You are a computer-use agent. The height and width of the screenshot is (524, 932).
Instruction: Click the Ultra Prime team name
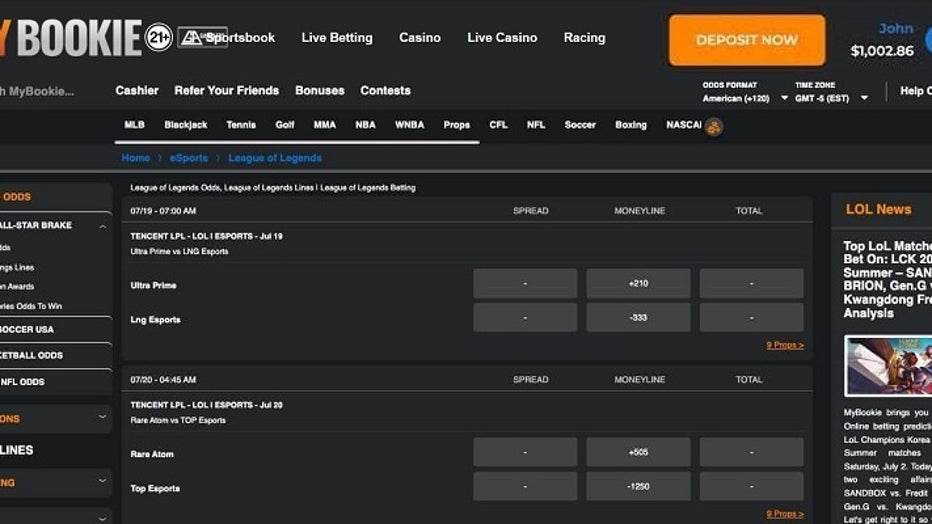click(153, 285)
